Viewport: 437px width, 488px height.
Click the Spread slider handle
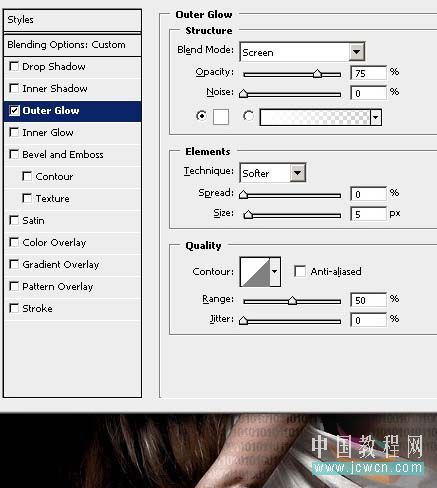click(x=243, y=194)
